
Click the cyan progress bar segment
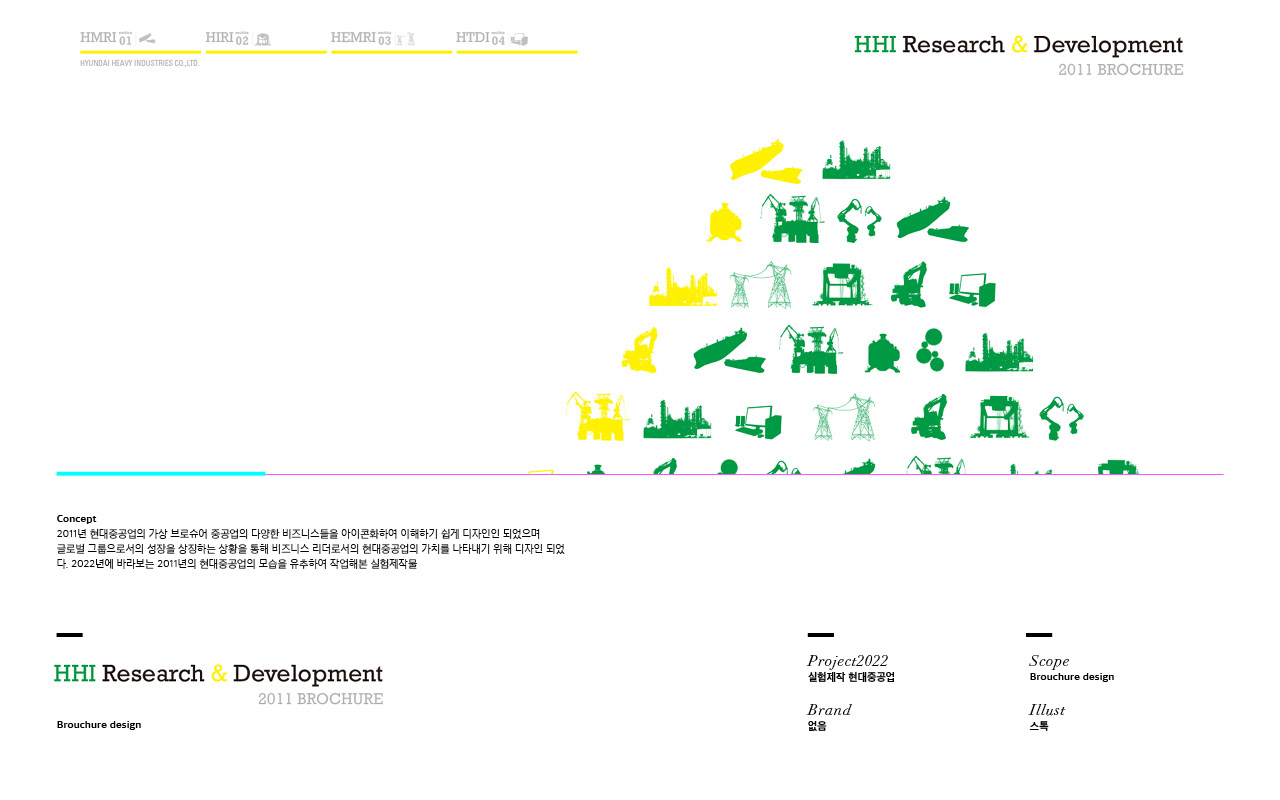(x=161, y=473)
